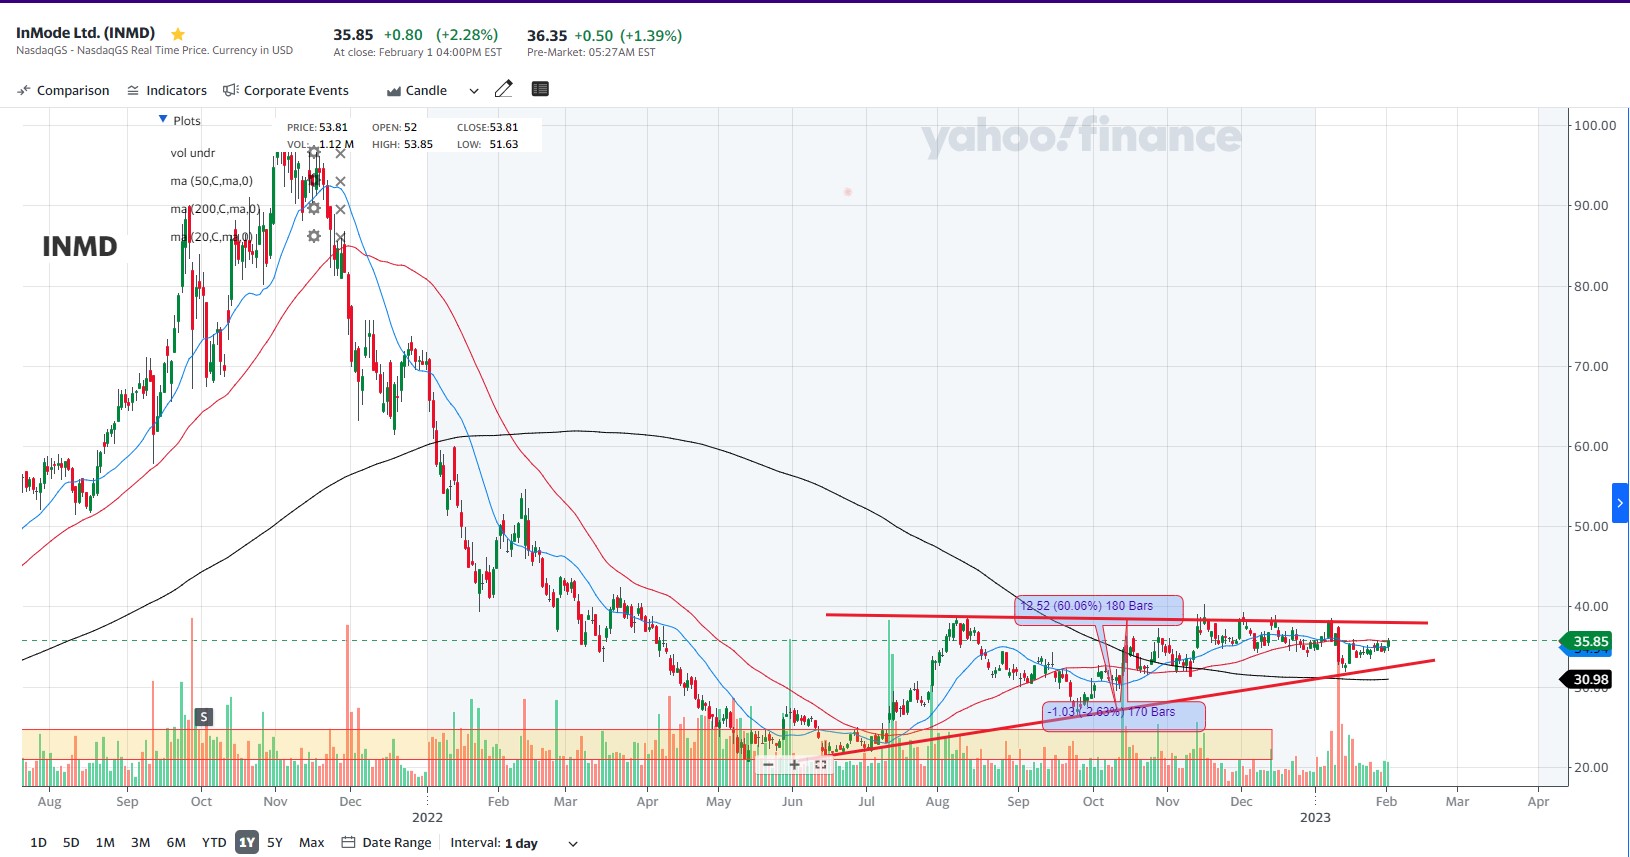Click the INMD text annotation on chart
This screenshot has height=857, width=1630.
click(x=80, y=247)
